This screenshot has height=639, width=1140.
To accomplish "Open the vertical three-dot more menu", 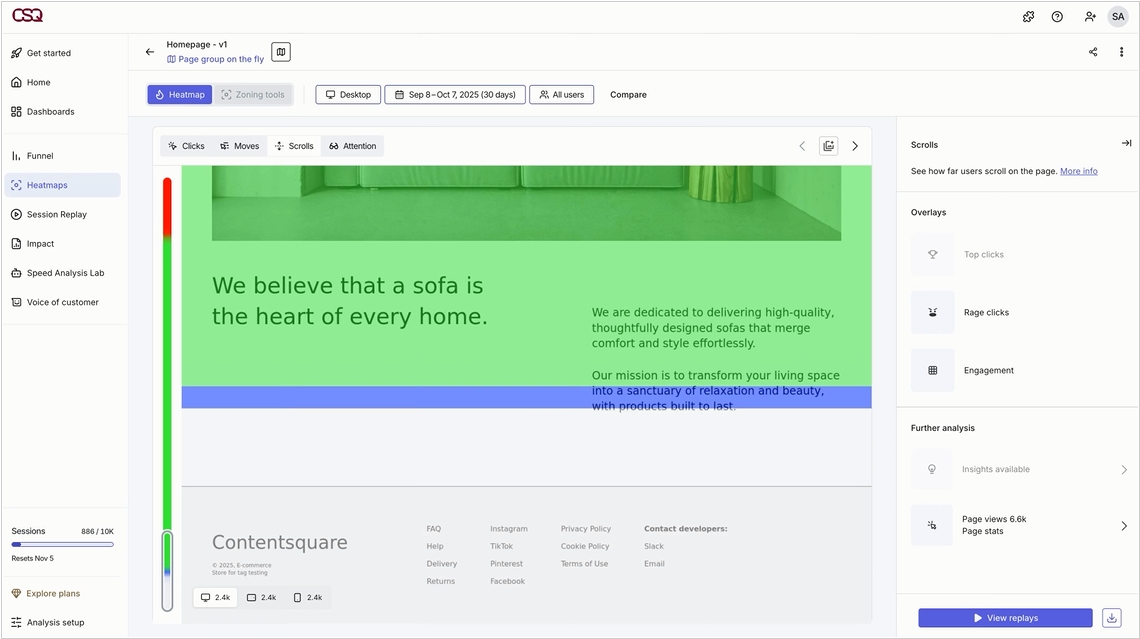I will tap(1121, 52).
